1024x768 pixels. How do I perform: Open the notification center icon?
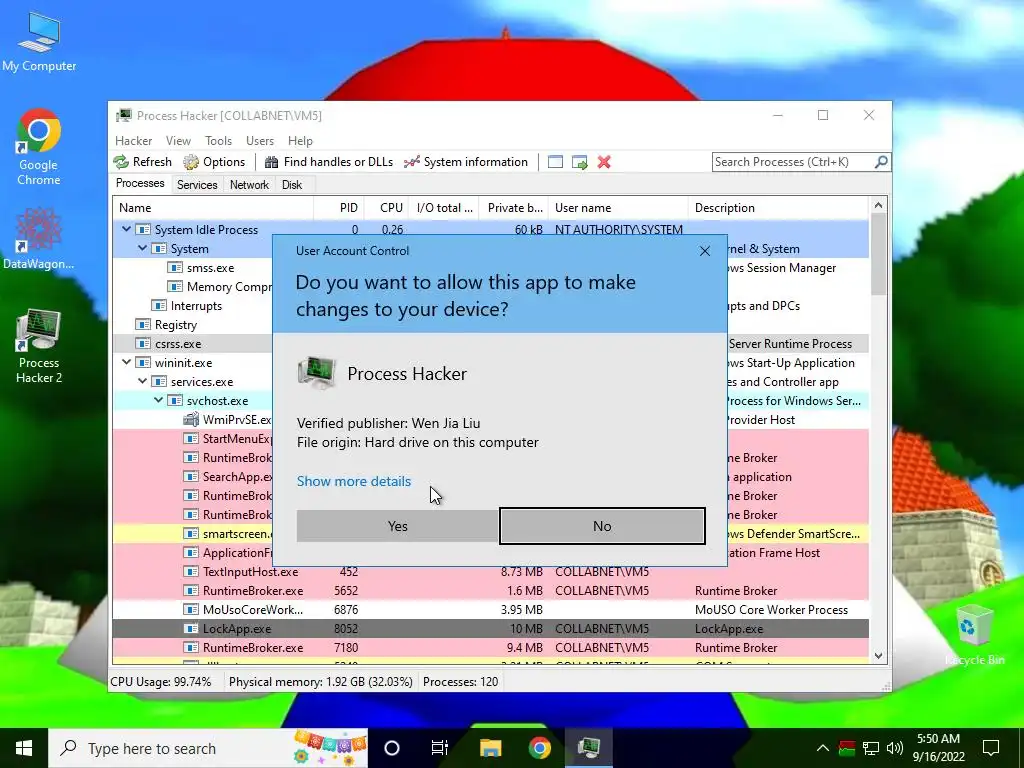pos(991,748)
